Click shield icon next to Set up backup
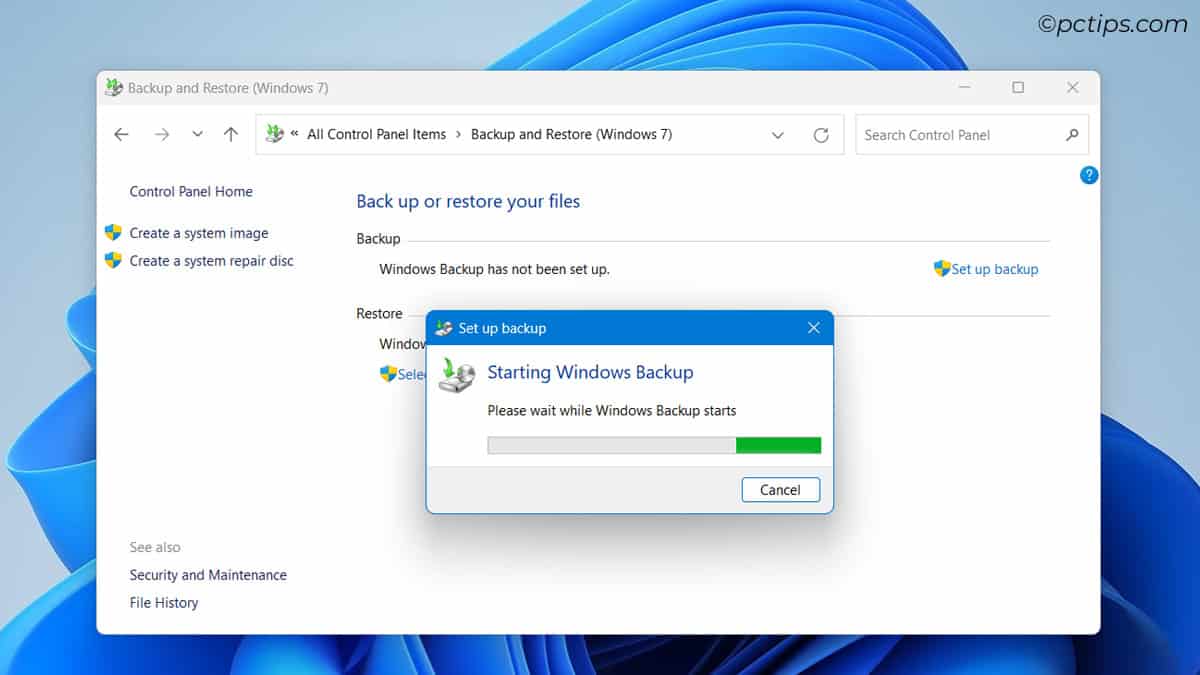 pos(942,268)
